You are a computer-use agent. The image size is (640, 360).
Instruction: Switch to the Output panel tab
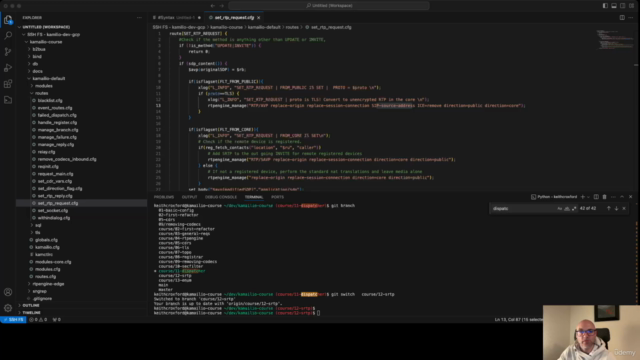pos(189,197)
